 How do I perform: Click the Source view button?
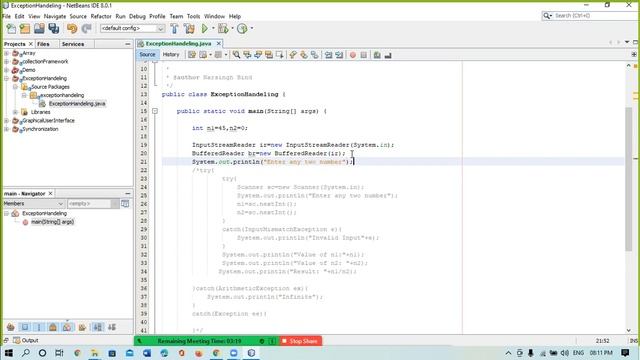(147, 55)
